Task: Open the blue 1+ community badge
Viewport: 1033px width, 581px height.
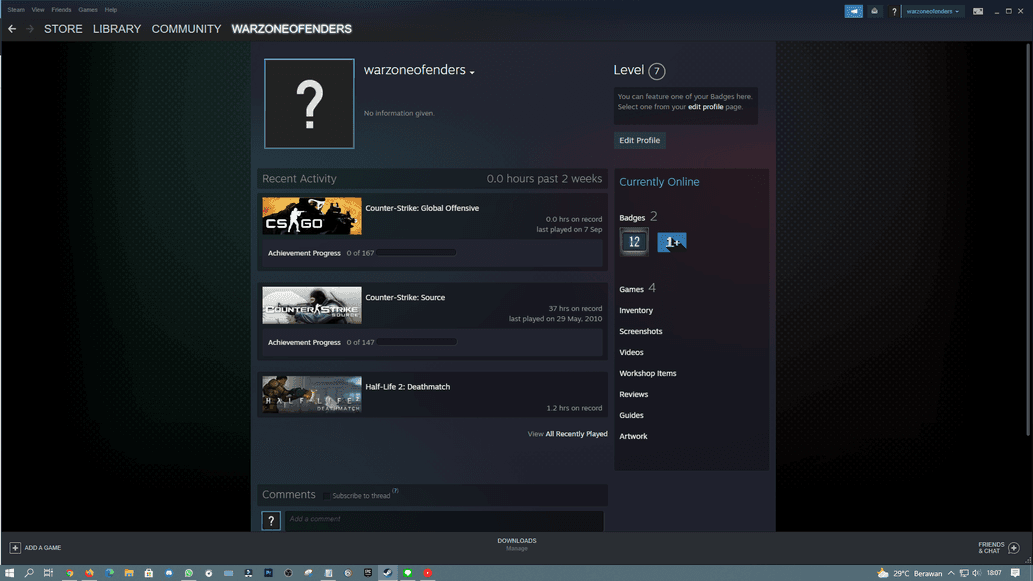Action: pos(671,242)
